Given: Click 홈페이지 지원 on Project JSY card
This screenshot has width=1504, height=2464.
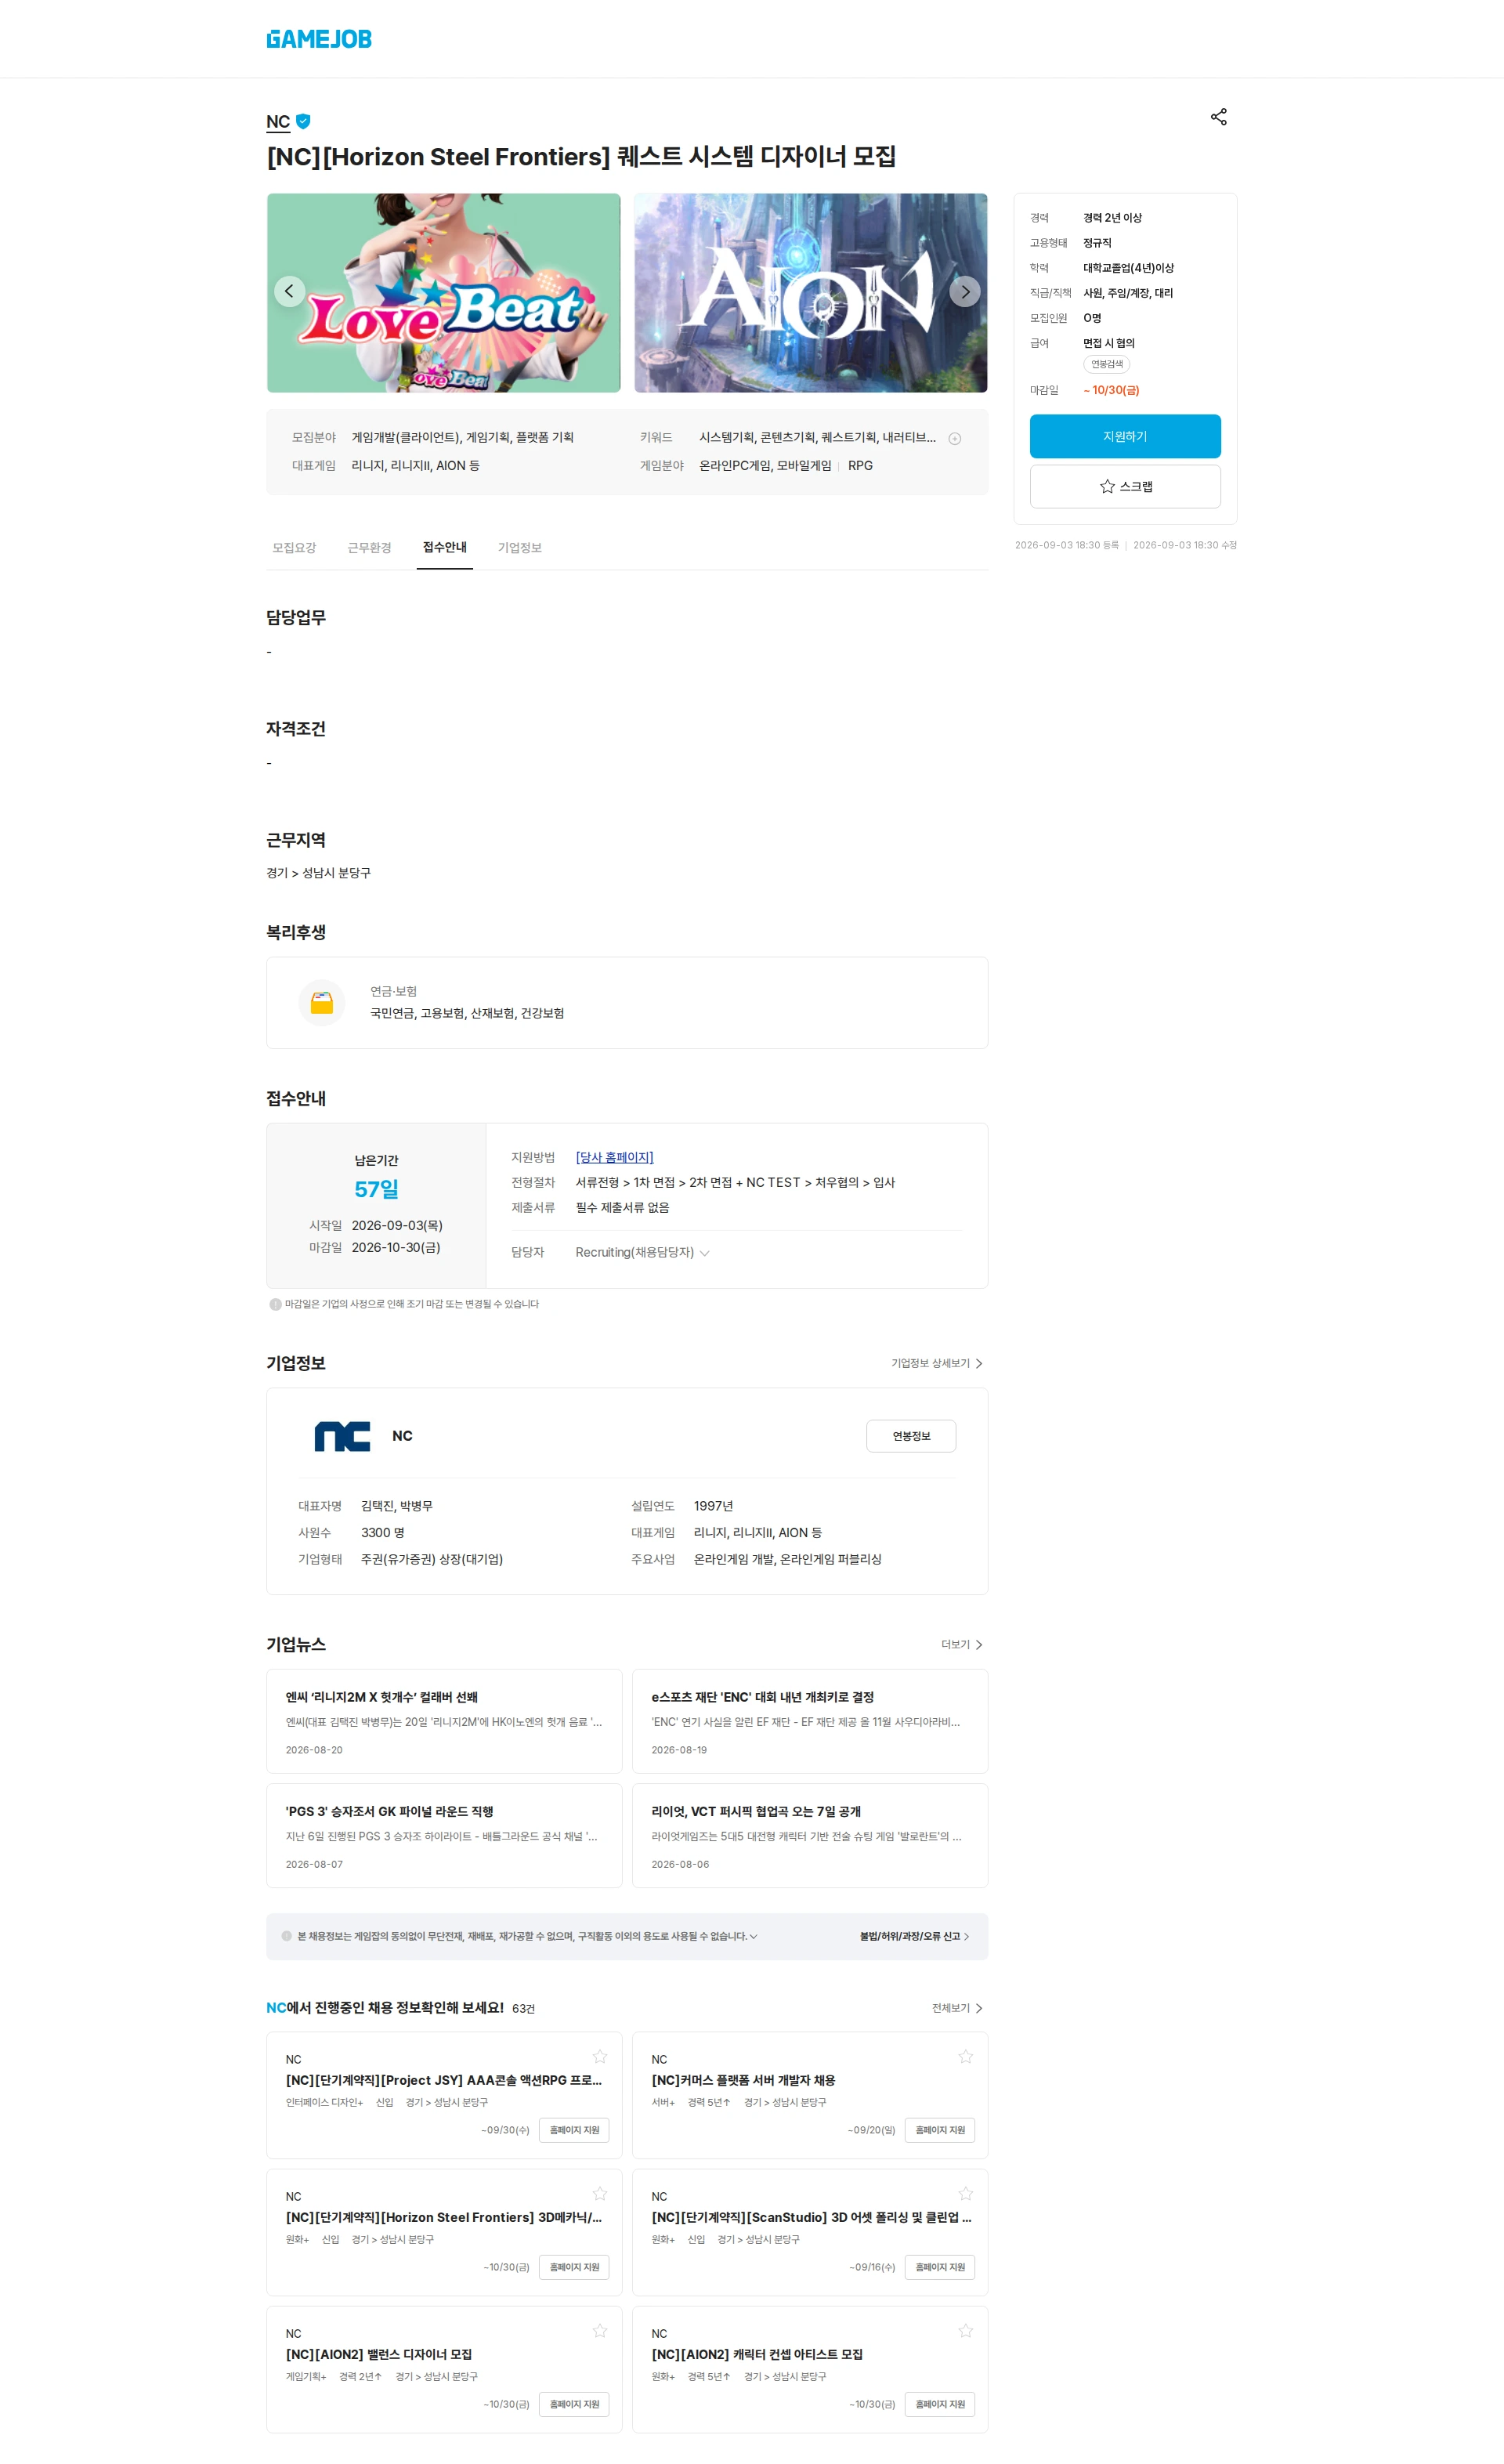Looking at the screenshot, I should click(x=574, y=2130).
